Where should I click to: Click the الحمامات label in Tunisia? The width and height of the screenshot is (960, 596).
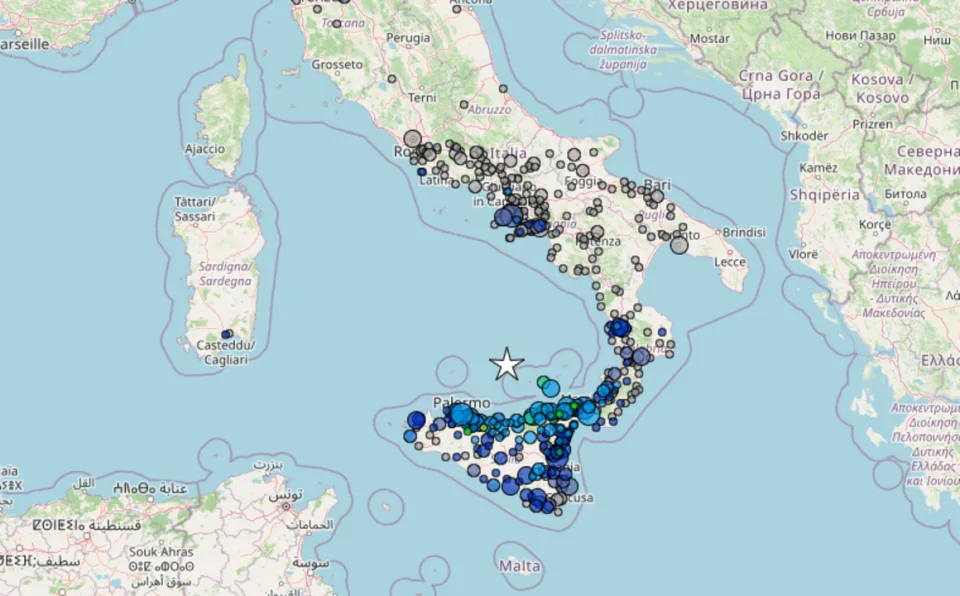pos(310,524)
